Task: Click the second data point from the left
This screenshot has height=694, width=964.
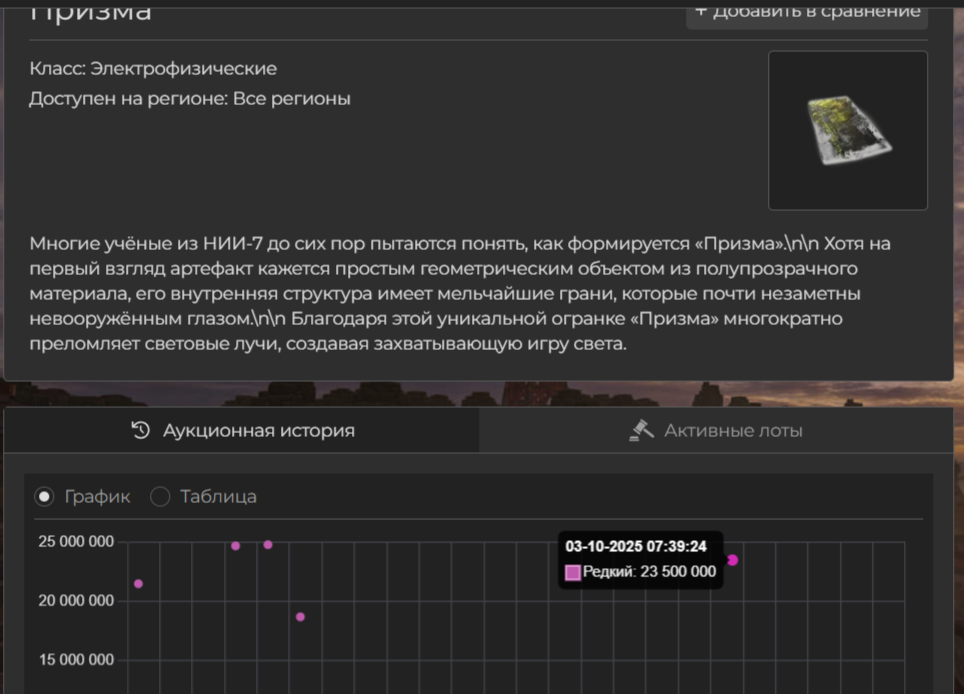Action: pos(236,546)
